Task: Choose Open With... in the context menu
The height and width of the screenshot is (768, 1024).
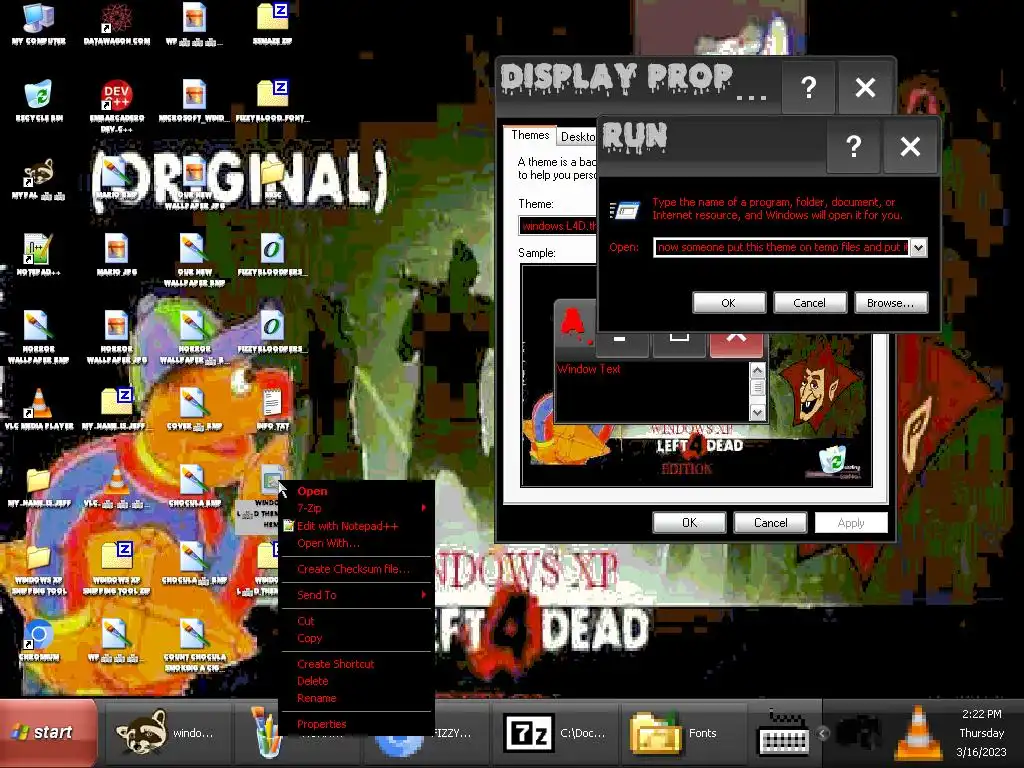Action: [x=357, y=543]
